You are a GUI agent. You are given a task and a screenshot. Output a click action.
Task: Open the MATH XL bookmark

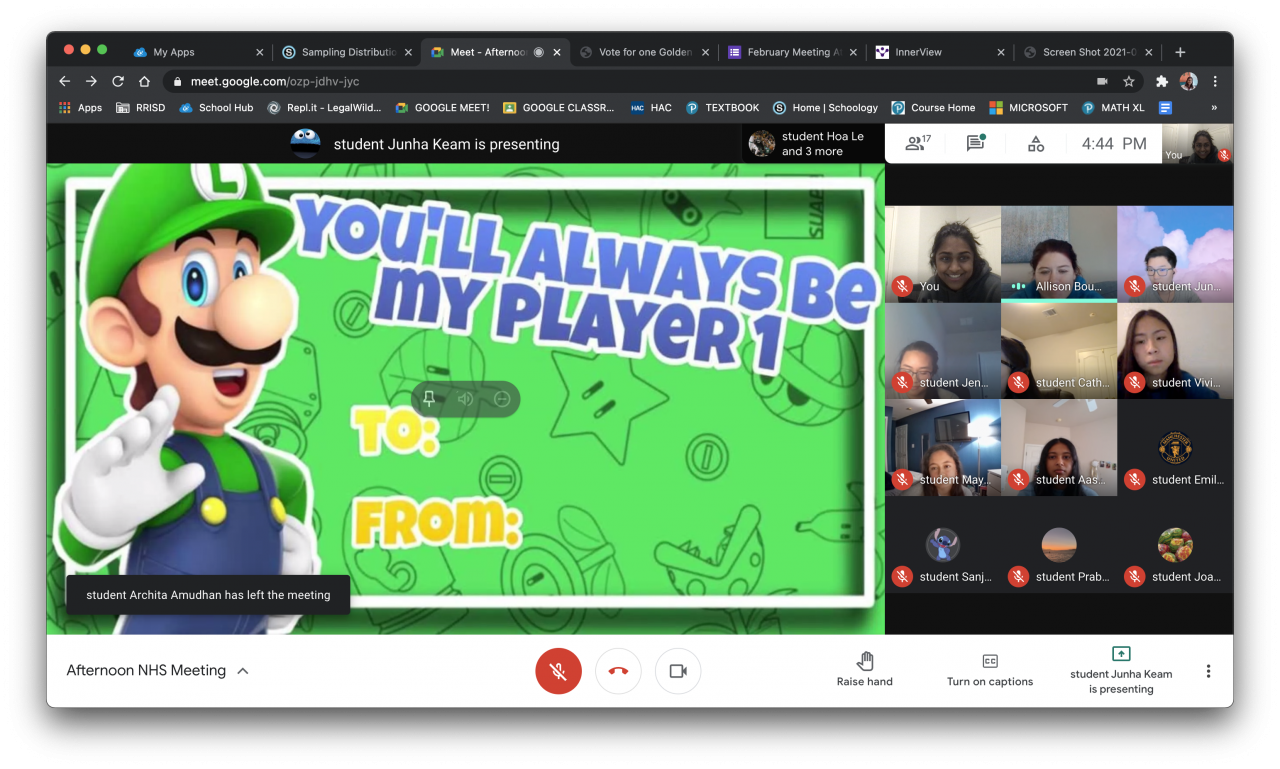[1112, 108]
